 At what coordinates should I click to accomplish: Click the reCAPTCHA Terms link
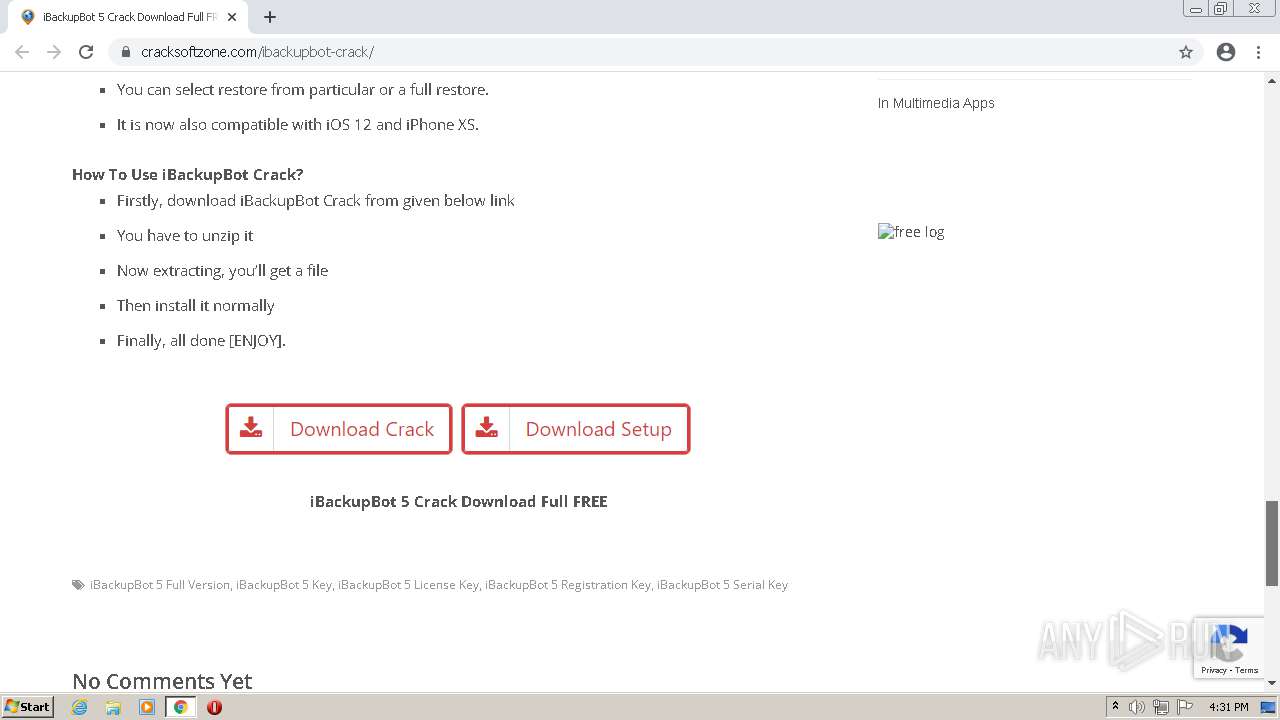[1247, 670]
